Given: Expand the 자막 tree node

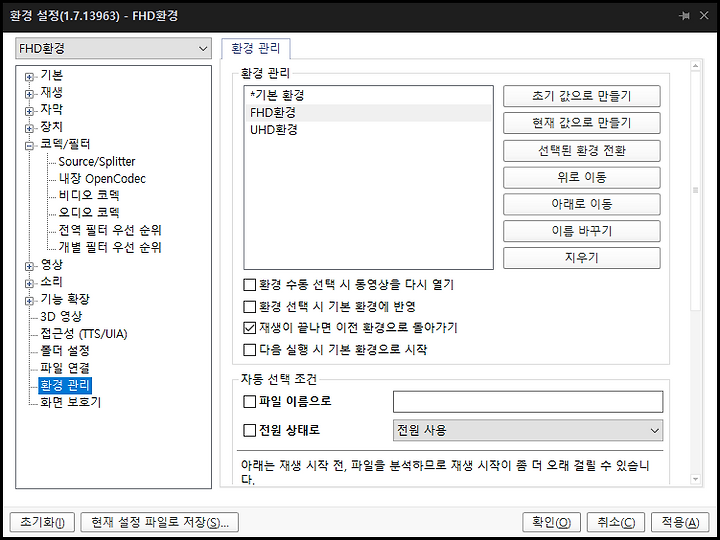Looking at the screenshot, I should click(29, 111).
